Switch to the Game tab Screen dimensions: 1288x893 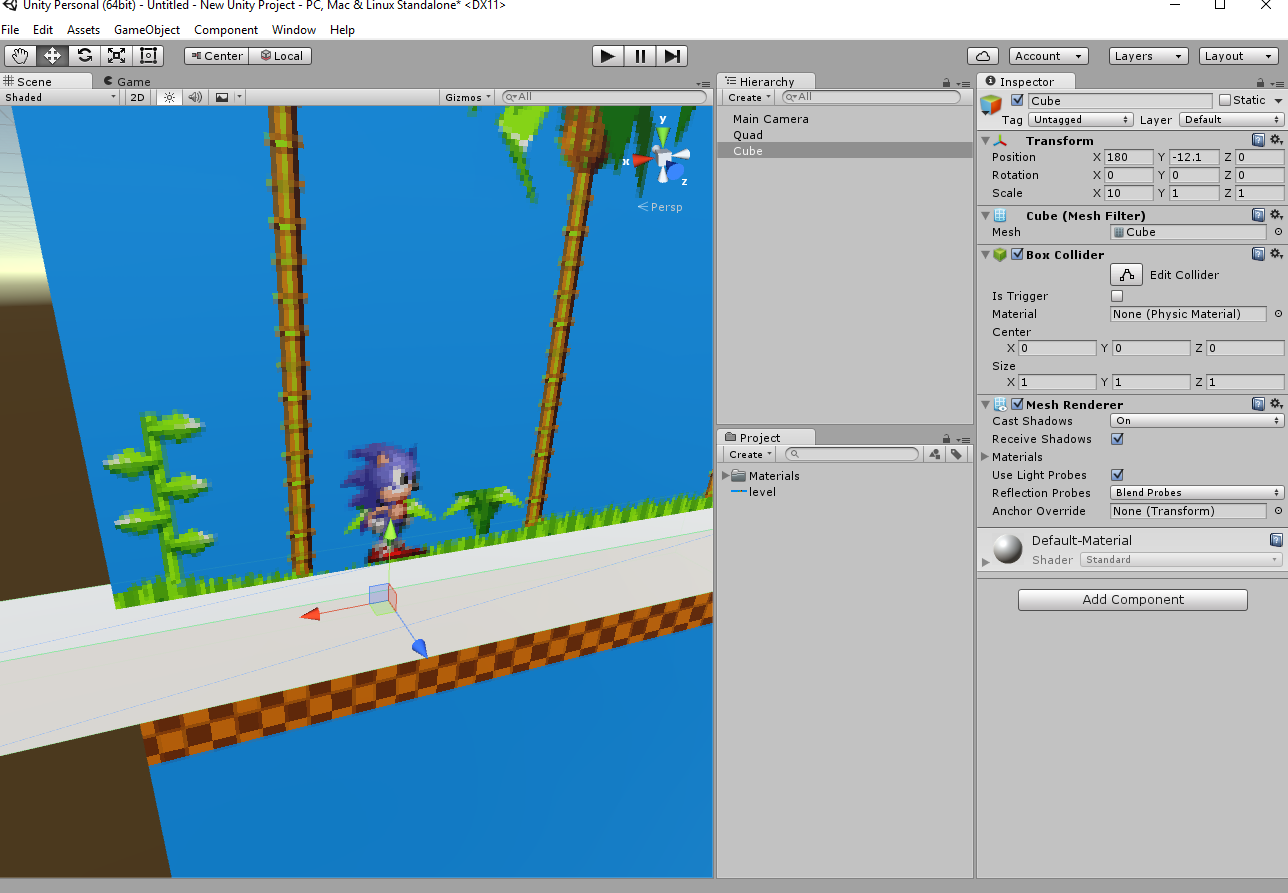tap(127, 82)
